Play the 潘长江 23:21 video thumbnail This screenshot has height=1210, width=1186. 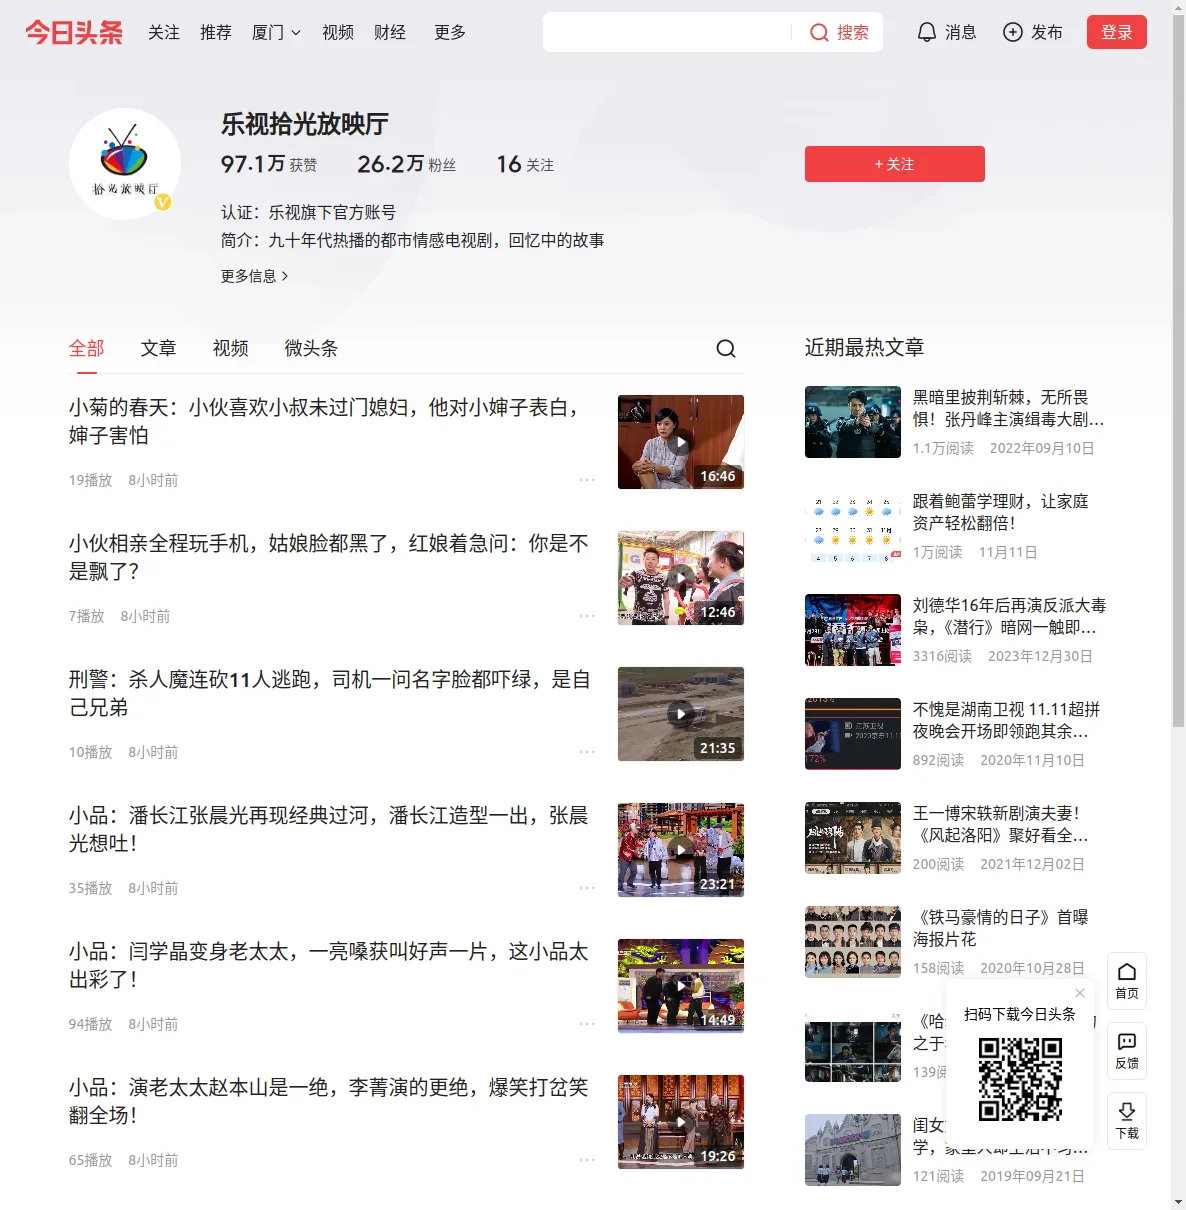pyautogui.click(x=681, y=850)
